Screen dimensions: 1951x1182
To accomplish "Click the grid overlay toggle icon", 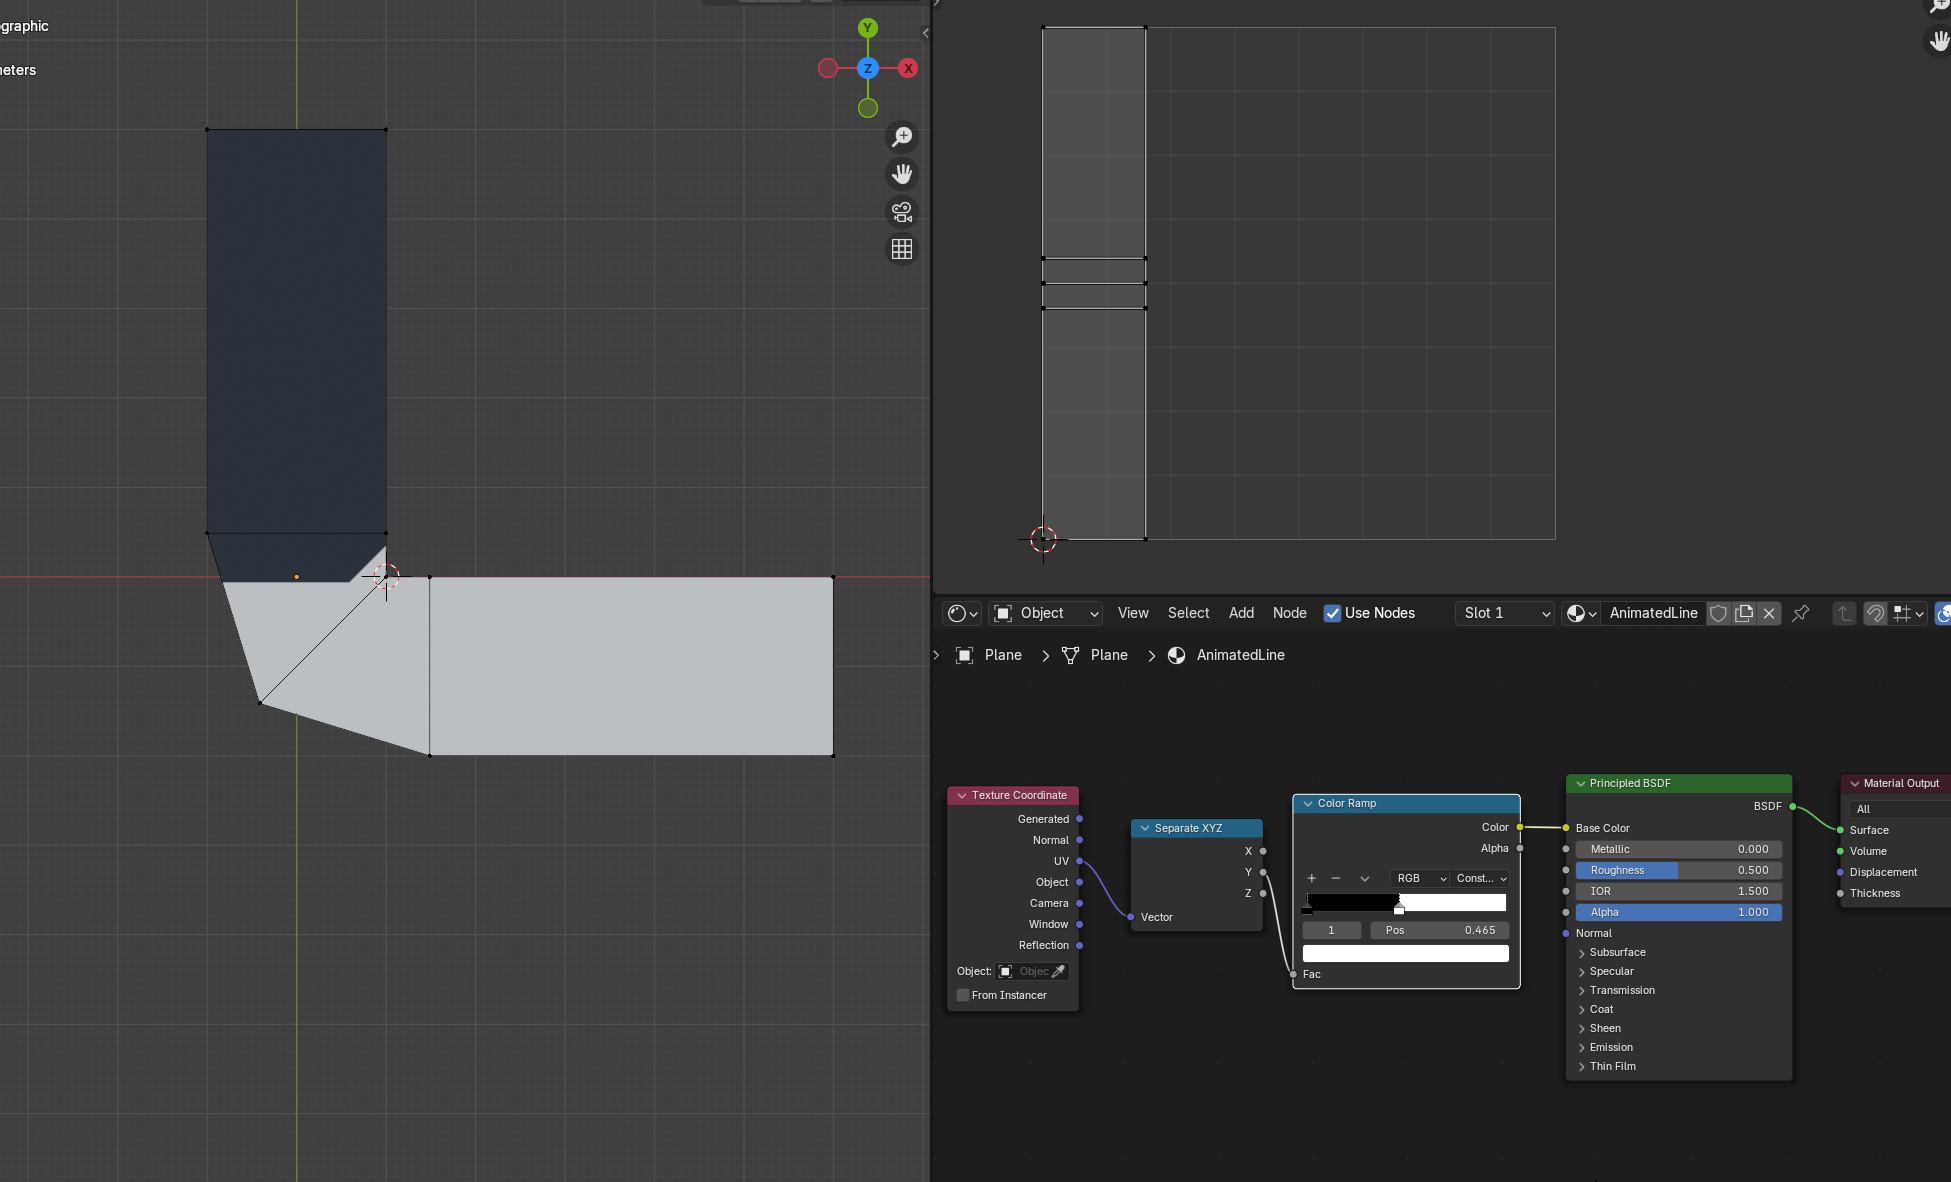I will pos(902,250).
